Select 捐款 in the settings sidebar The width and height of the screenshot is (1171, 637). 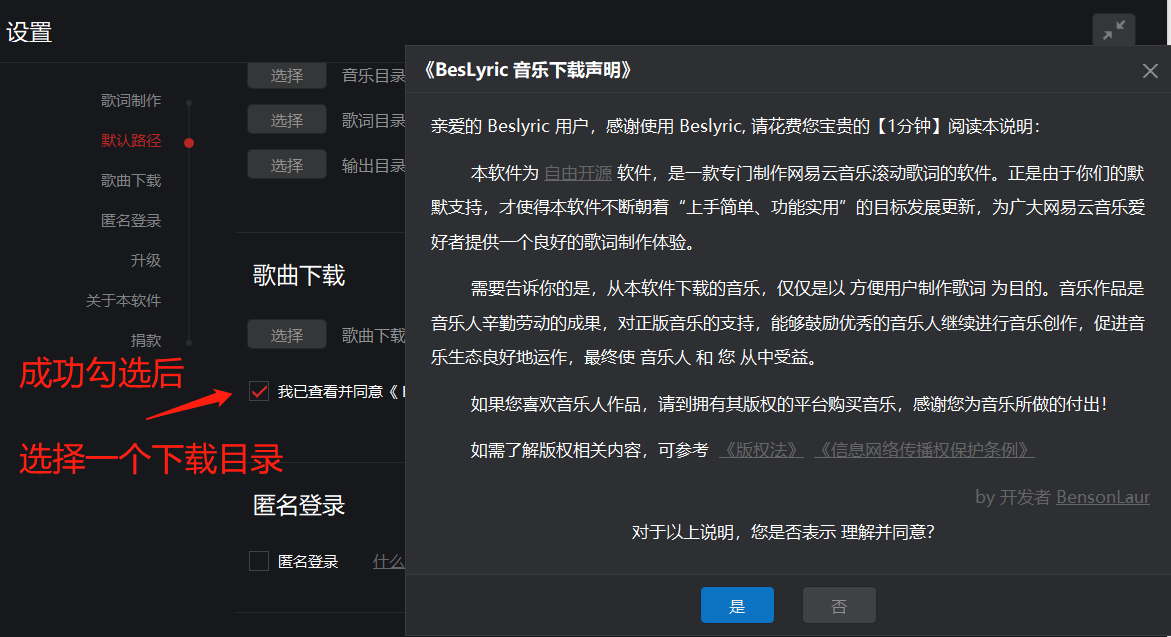pyautogui.click(x=146, y=340)
